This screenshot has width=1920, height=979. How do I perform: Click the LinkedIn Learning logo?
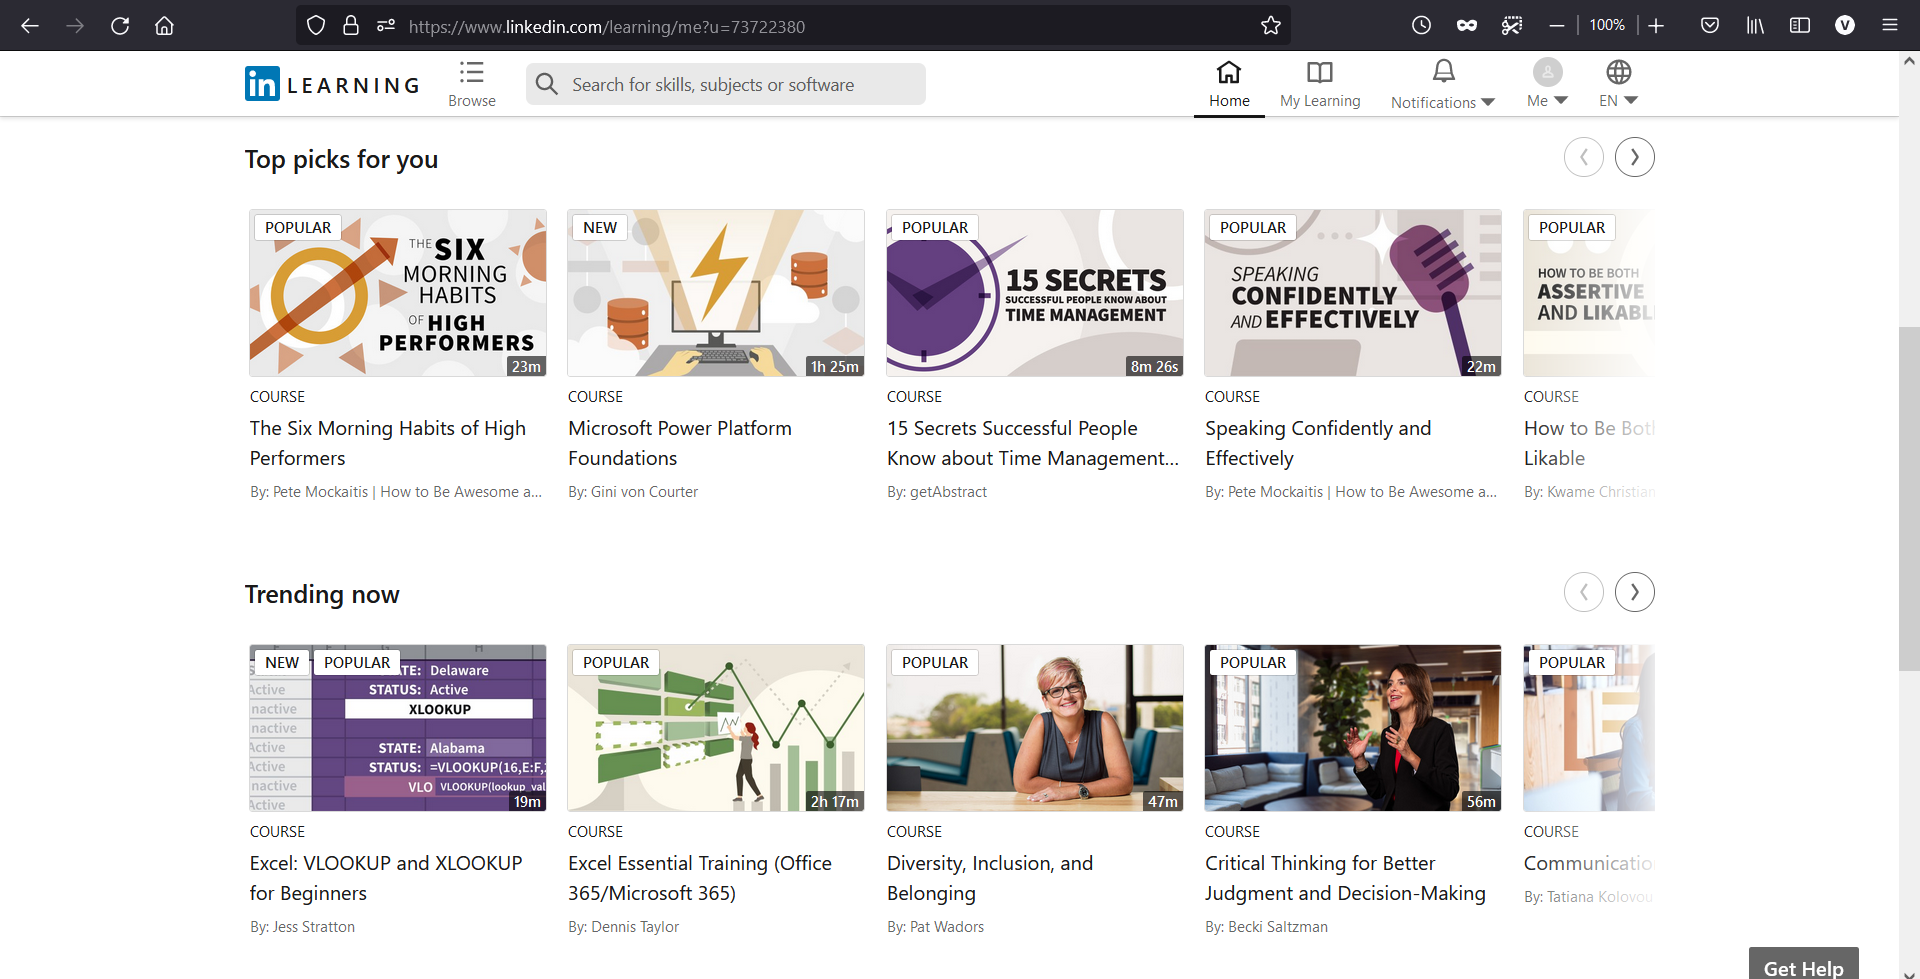pos(332,84)
